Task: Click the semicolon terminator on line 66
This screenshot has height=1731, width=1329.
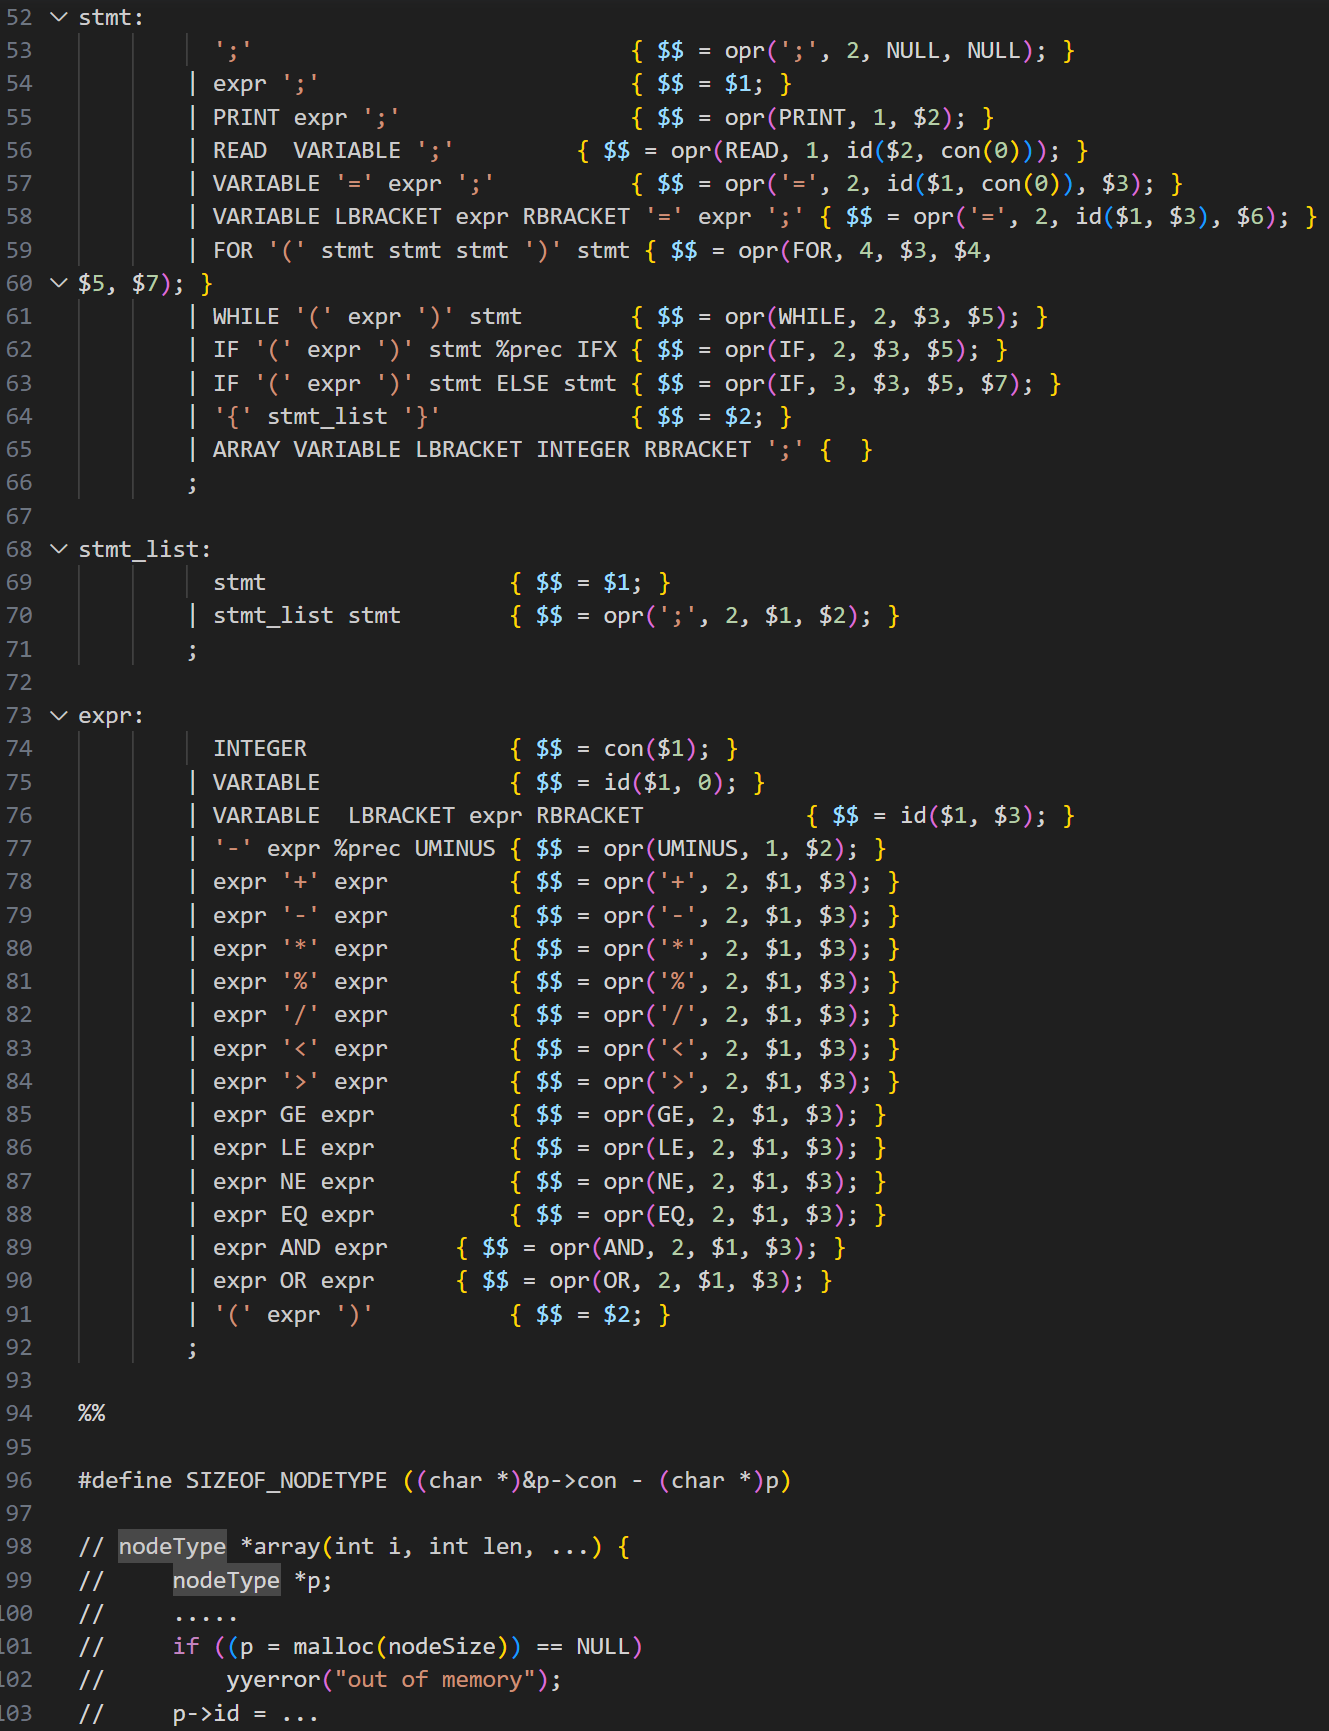Action: [x=192, y=484]
